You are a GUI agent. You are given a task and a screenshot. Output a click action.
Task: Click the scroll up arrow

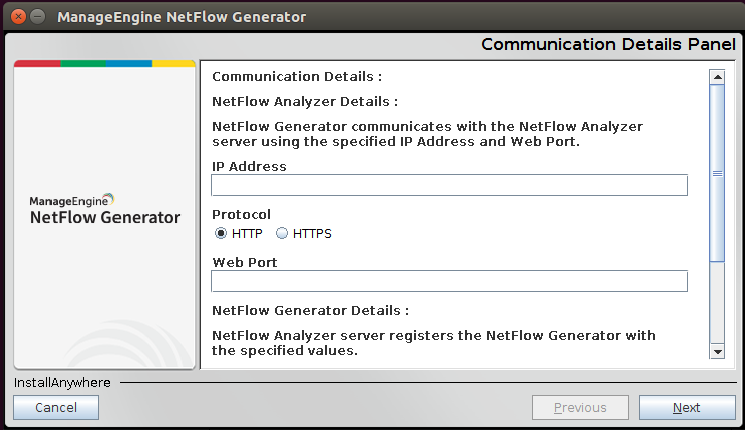click(716, 77)
